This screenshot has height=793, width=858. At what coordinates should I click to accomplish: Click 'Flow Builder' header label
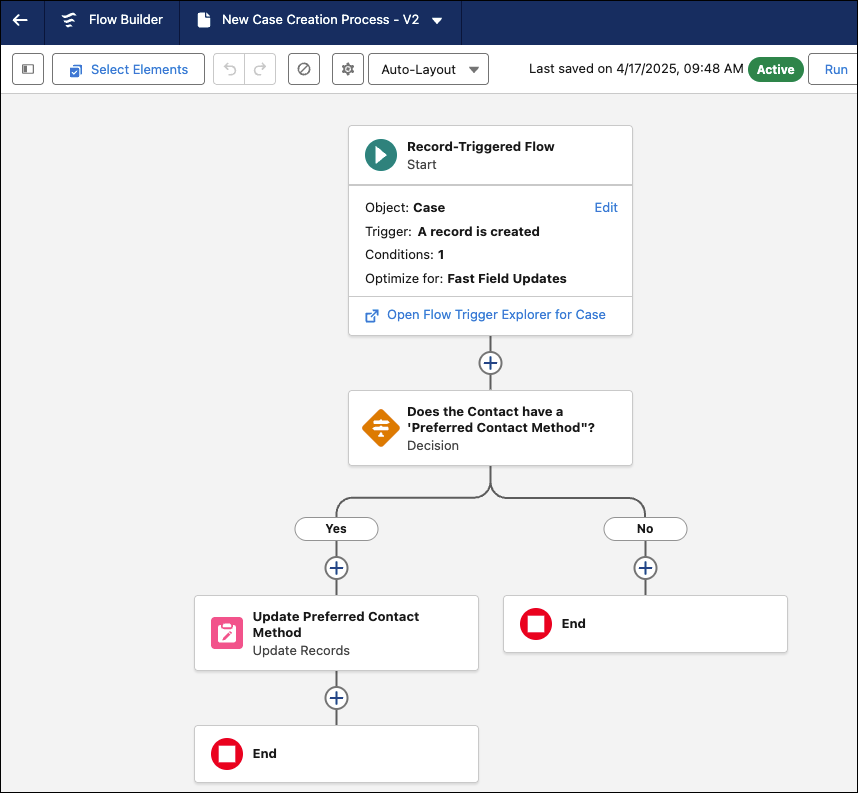click(126, 20)
